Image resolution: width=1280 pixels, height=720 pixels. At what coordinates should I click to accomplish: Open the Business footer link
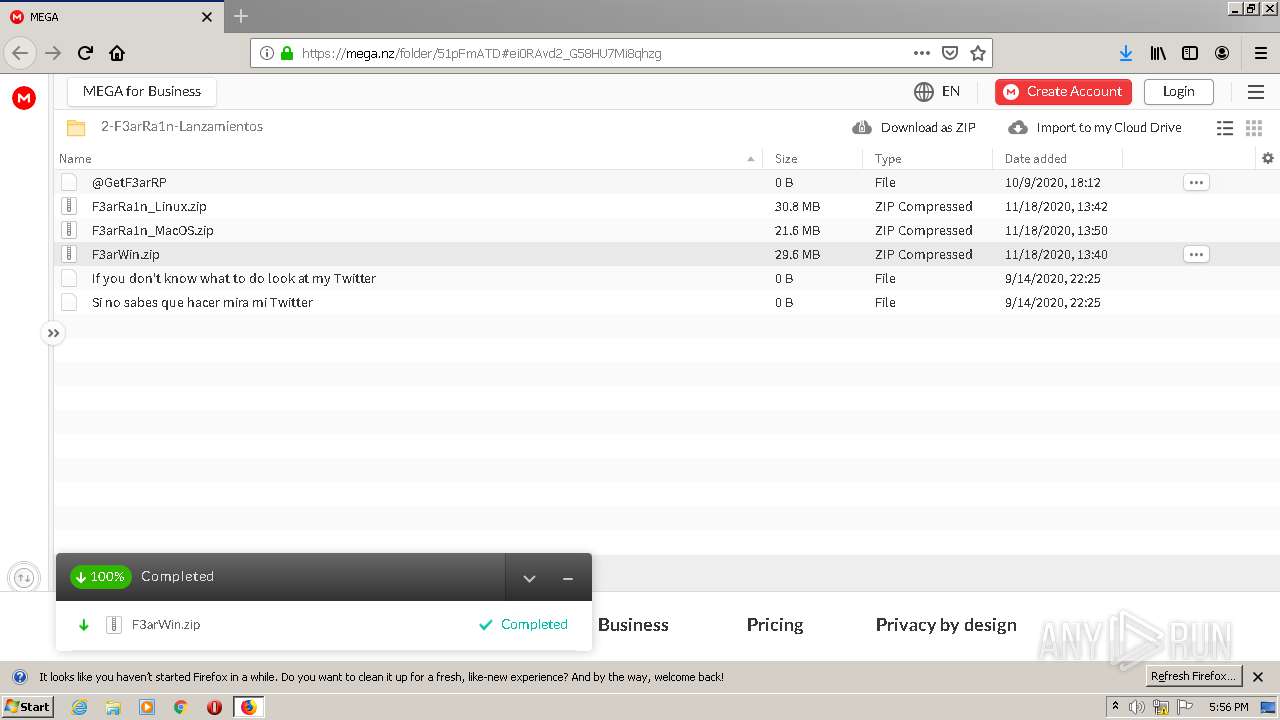pyautogui.click(x=633, y=624)
